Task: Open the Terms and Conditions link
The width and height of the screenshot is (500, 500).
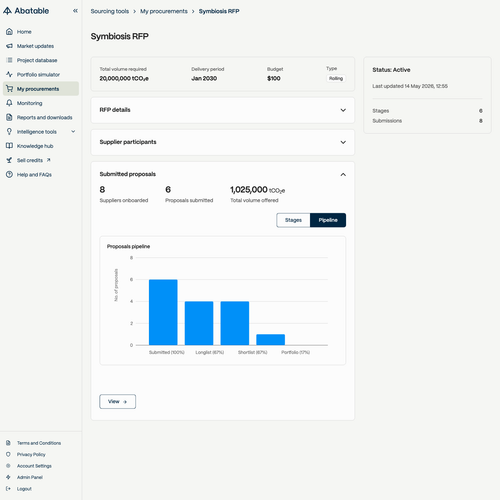Action: [x=39, y=443]
